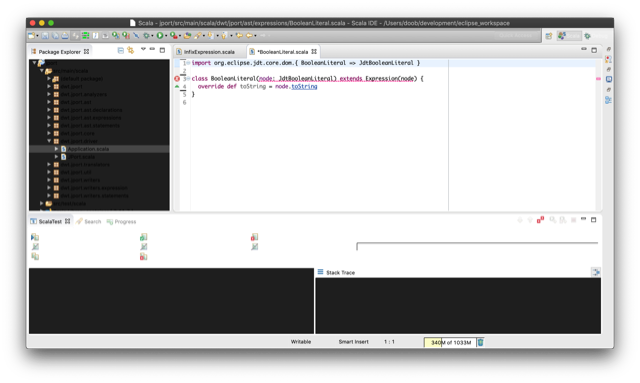Expand the Application.scala tree node
Screen dimensions: 640x383
tap(56, 149)
